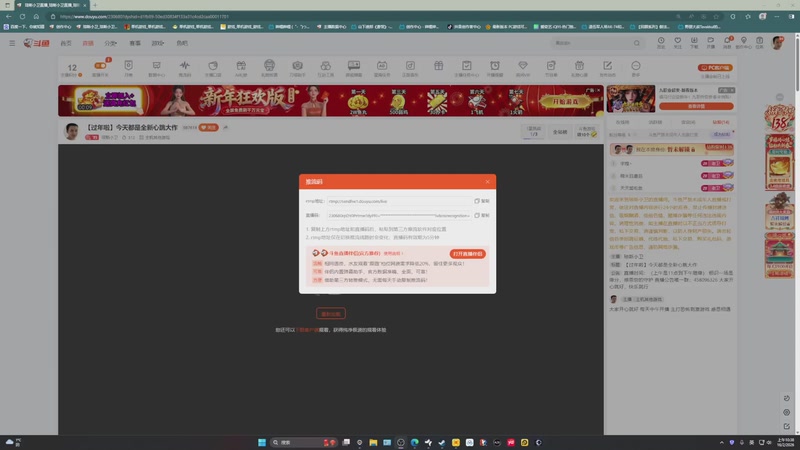This screenshot has height=450, width=800.
Task: Open the Windows Start button
Action: 262,442
